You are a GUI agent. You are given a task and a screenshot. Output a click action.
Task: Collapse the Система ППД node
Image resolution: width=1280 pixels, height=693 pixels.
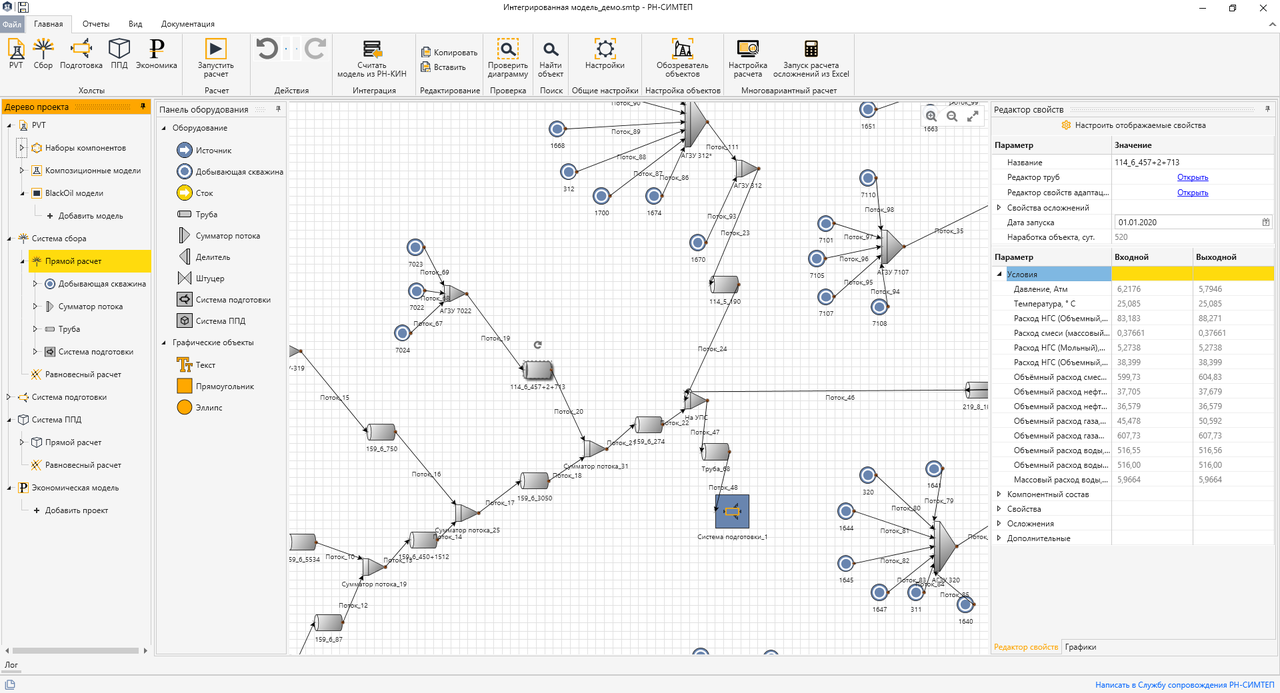(8, 420)
